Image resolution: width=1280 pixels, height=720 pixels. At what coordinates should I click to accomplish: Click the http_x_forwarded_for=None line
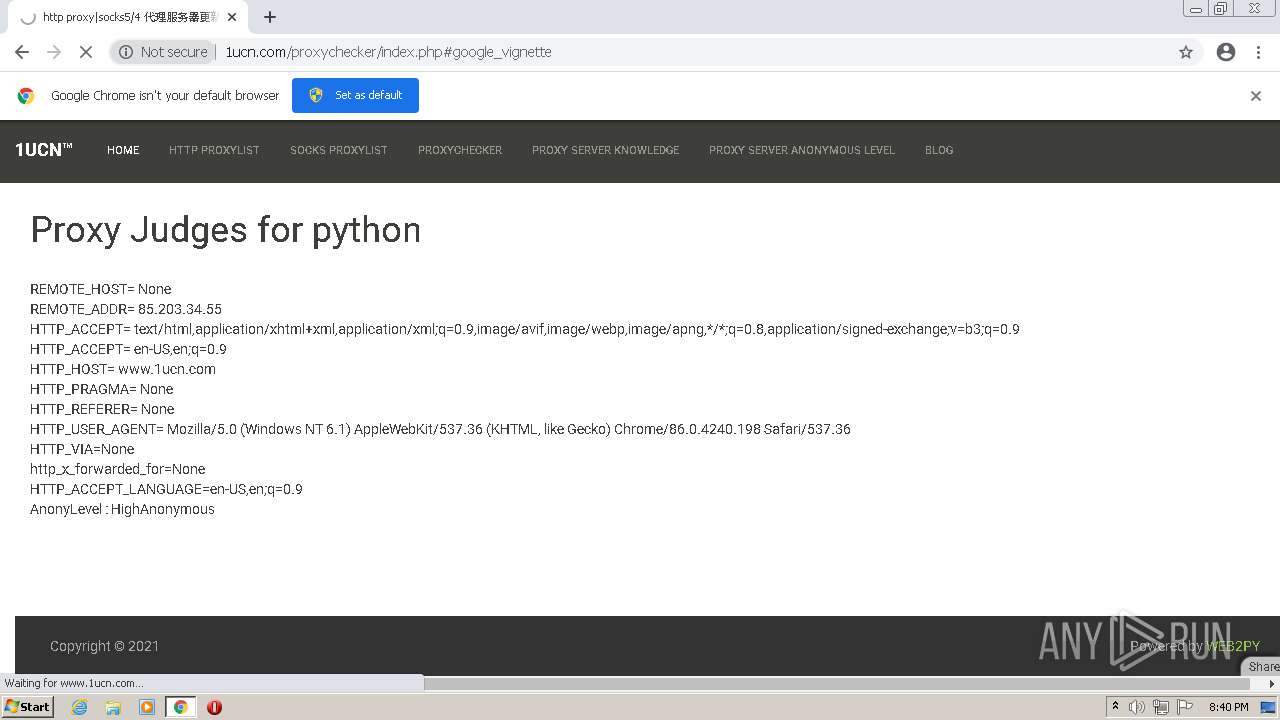pos(118,469)
